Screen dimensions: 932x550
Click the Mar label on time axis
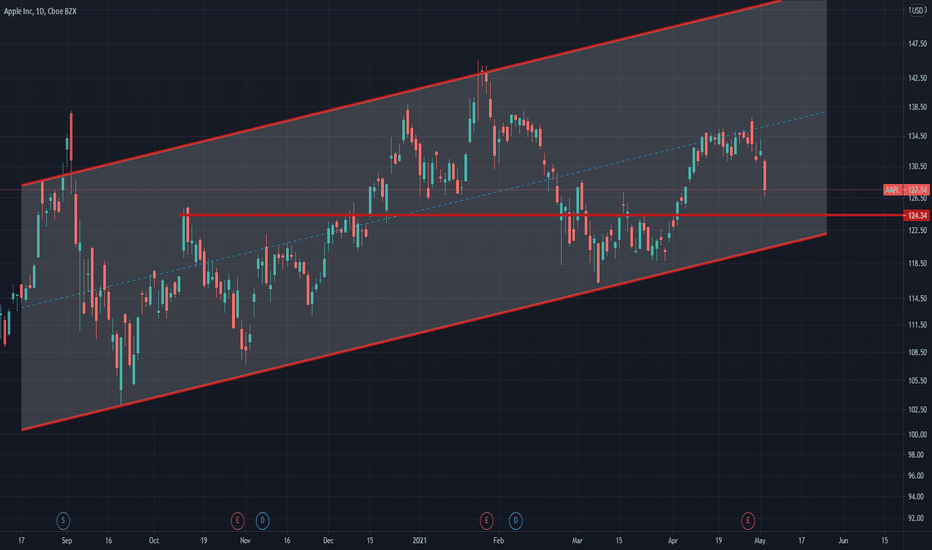tap(577, 540)
